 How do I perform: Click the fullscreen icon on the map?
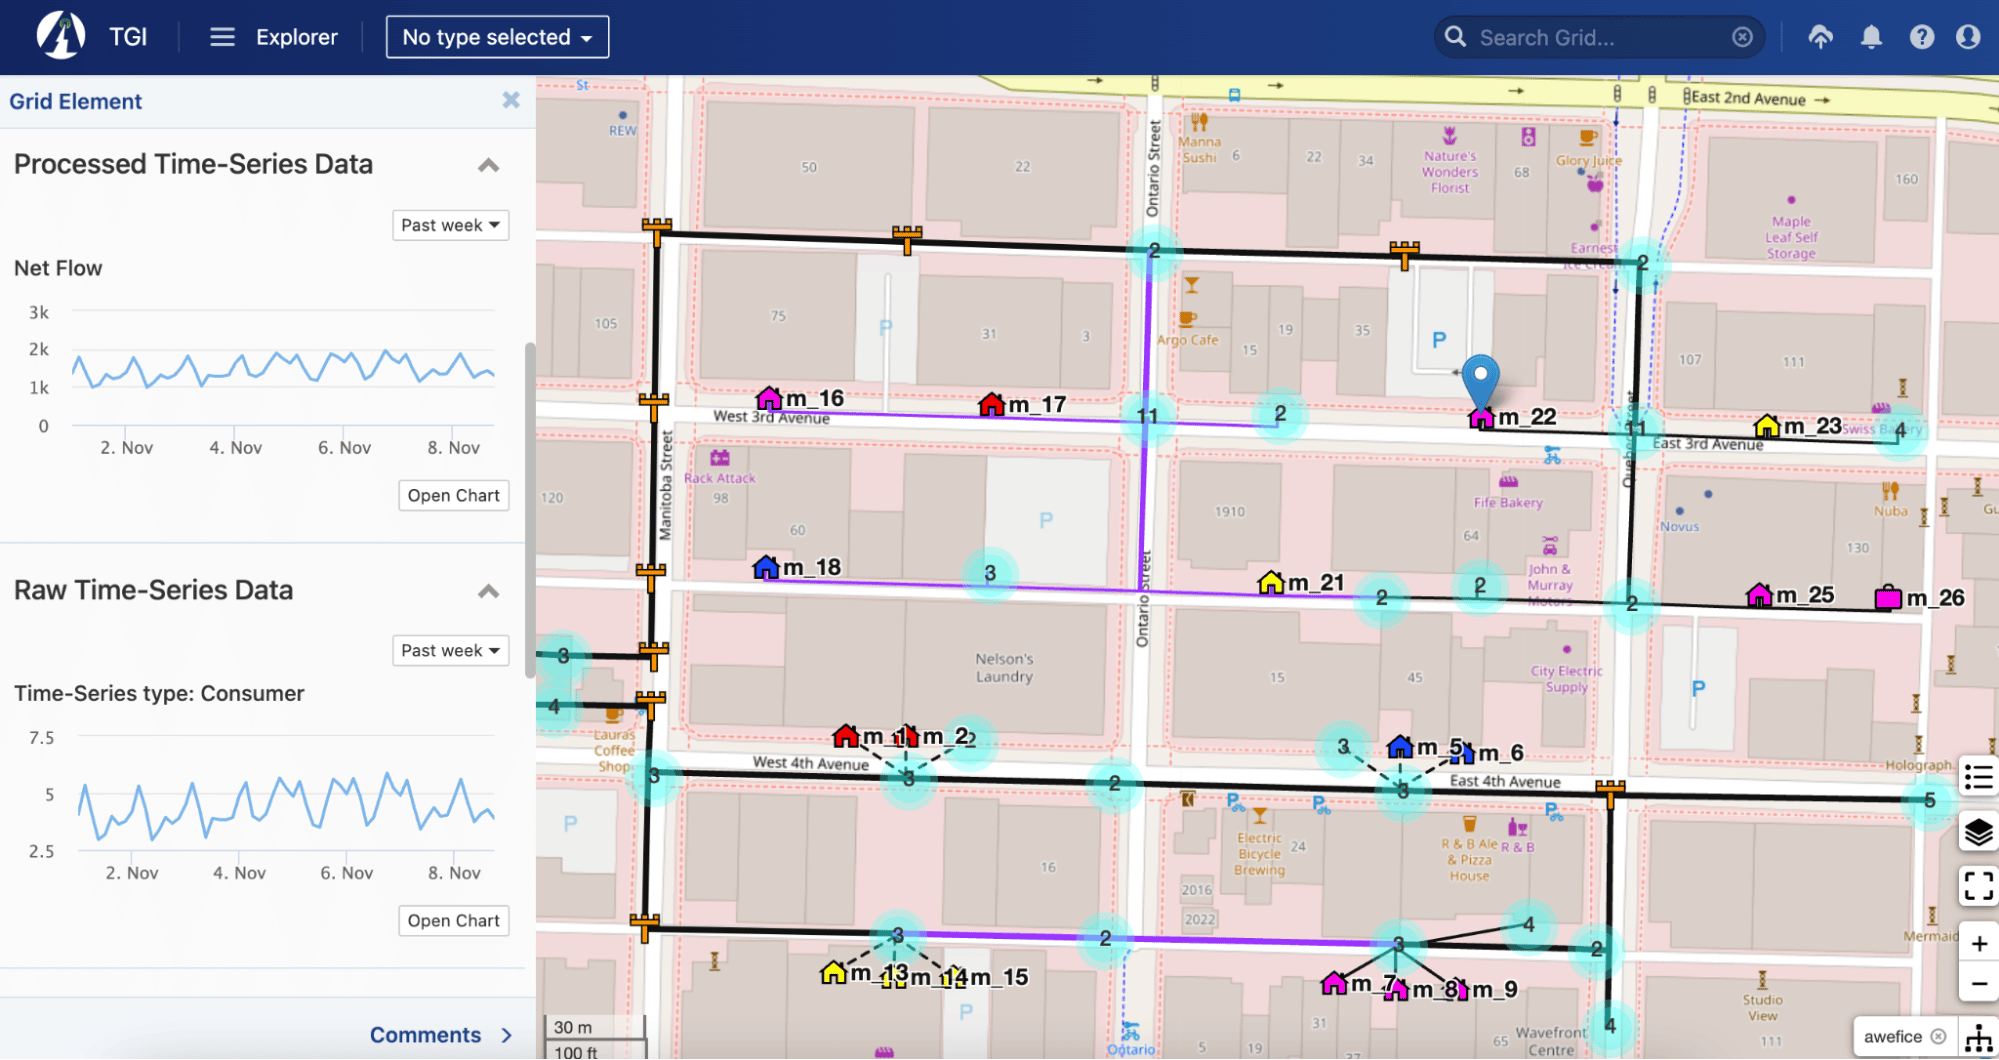click(x=1978, y=885)
